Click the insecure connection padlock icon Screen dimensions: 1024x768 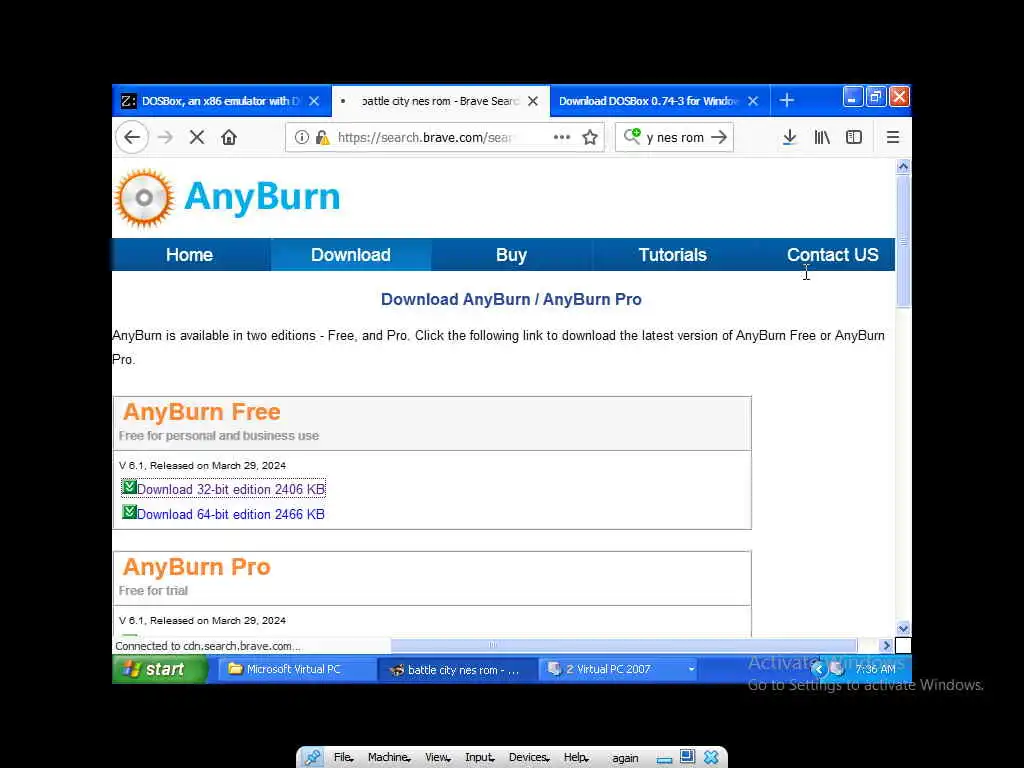point(323,137)
